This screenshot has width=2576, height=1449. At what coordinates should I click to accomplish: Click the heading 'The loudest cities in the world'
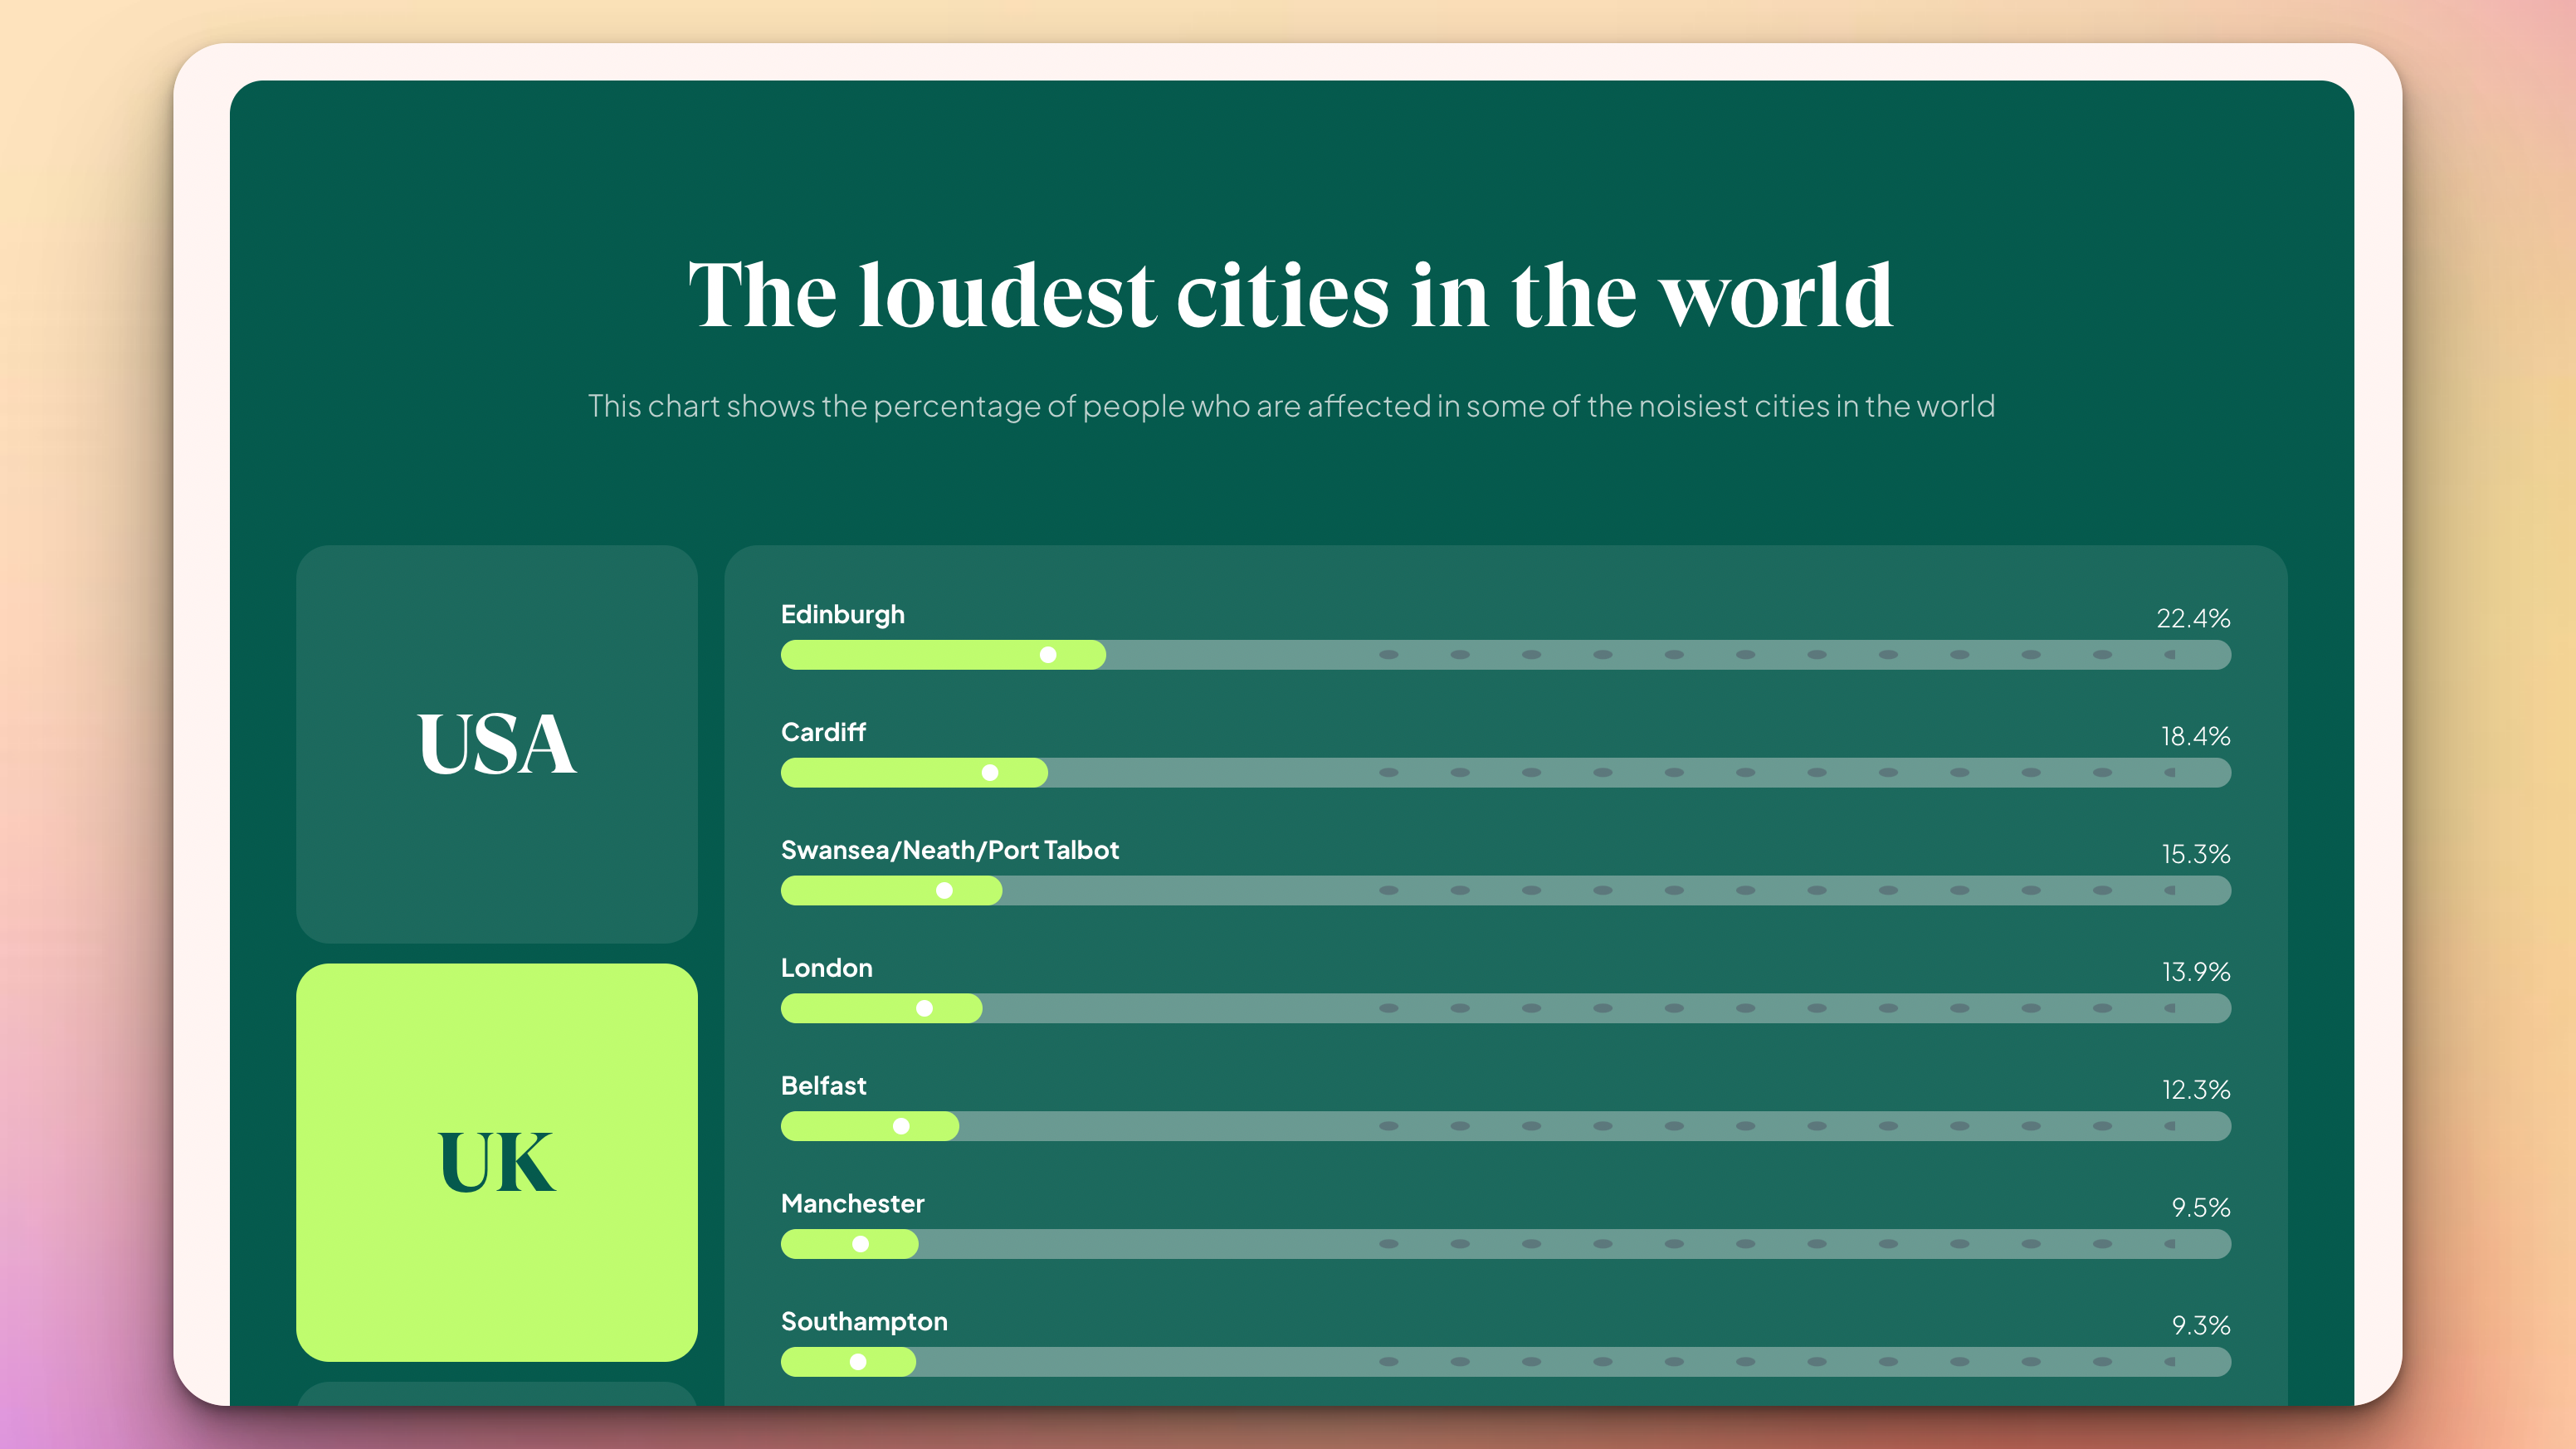[1291, 295]
